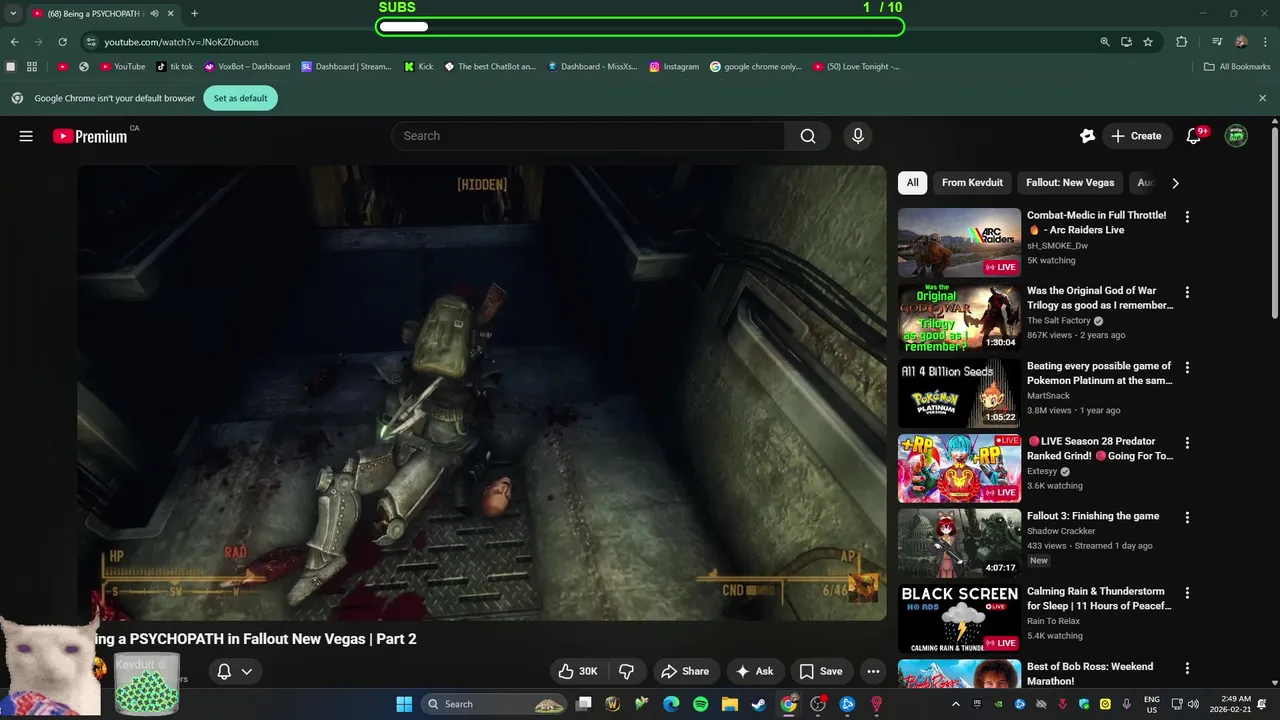This screenshot has width=1280, height=720.
Task: Like the video with 30K thumbs up
Action: click(x=577, y=671)
